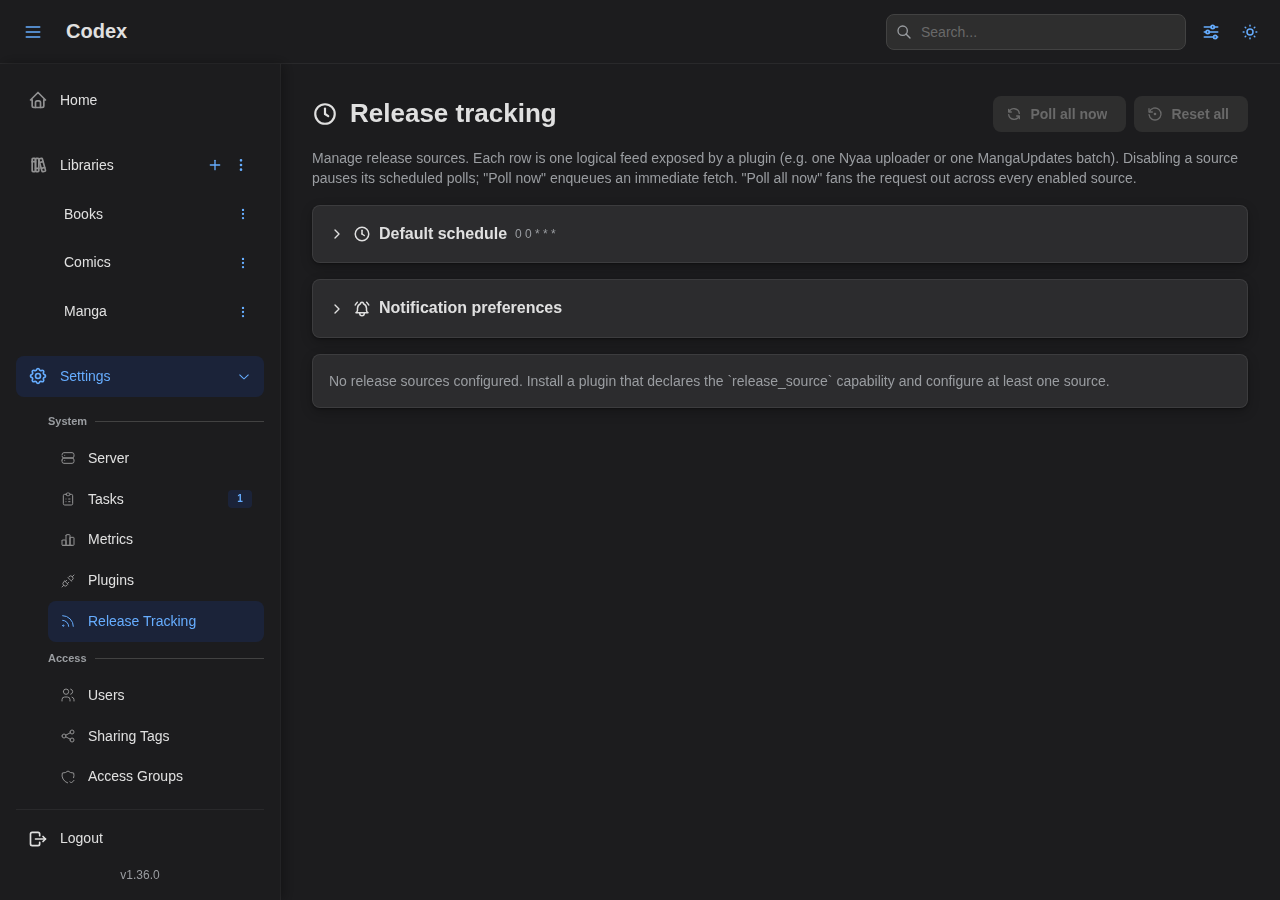Toggle the hamburger sidebar menu

coord(33,32)
